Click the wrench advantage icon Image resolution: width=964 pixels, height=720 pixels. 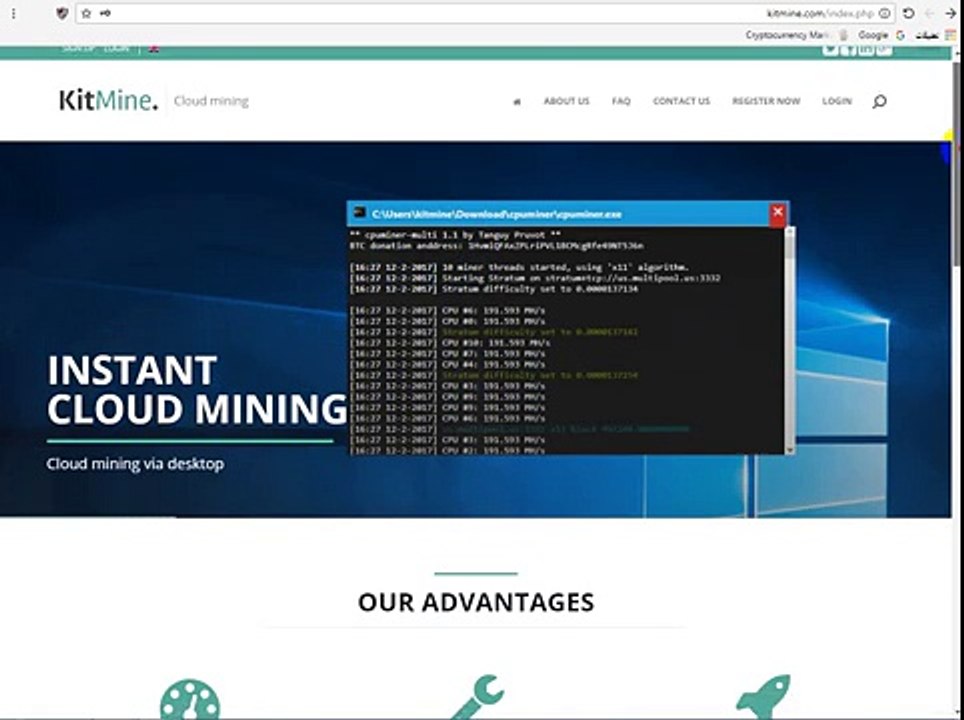point(478,697)
